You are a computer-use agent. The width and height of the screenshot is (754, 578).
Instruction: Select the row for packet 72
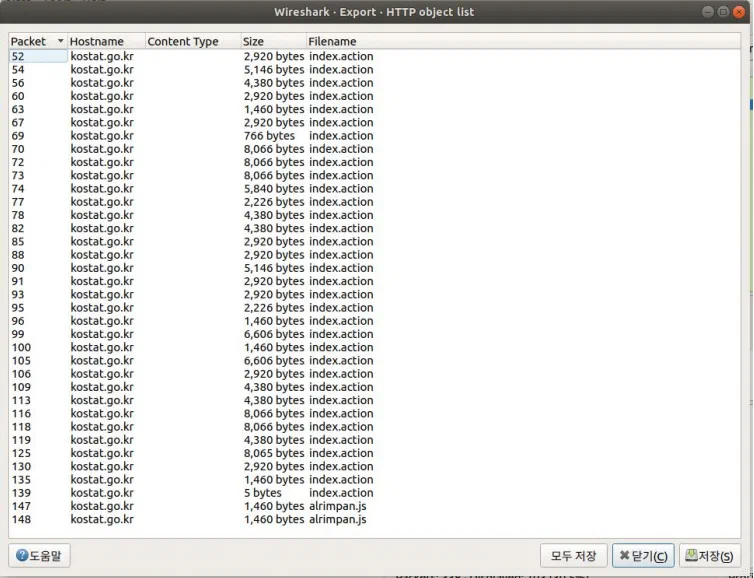point(375,162)
